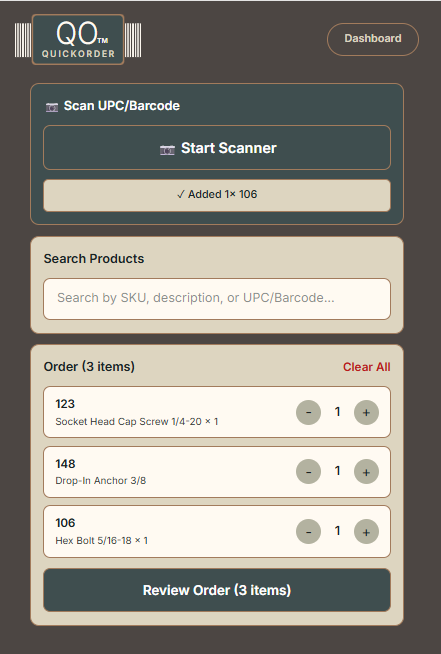The height and width of the screenshot is (654, 441).
Task: Decrease quantity of Hex Bolt 106
Action: coord(308,532)
